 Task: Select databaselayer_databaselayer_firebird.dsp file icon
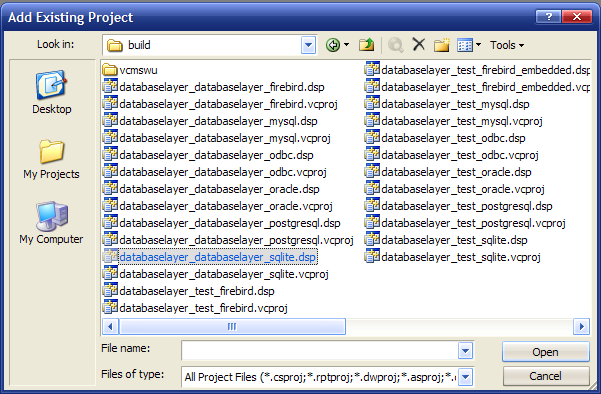click(x=110, y=87)
